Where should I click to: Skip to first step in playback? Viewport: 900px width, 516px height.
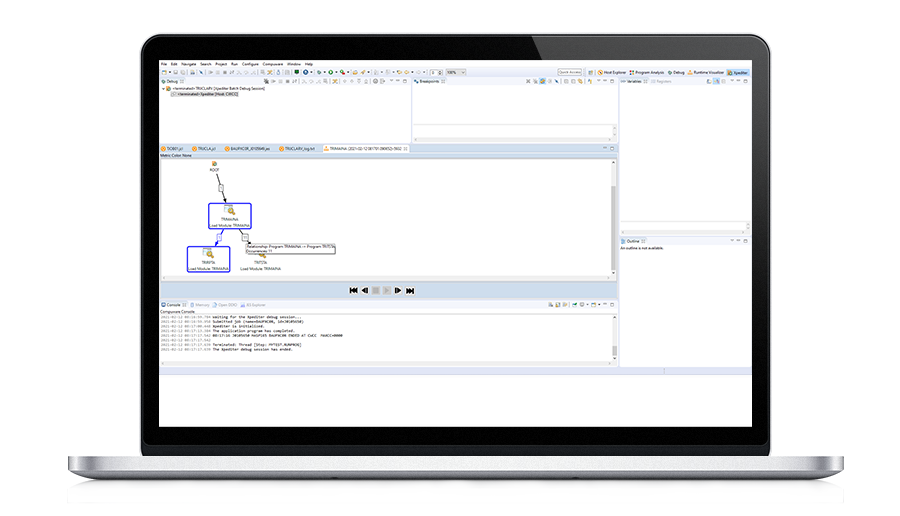354,290
